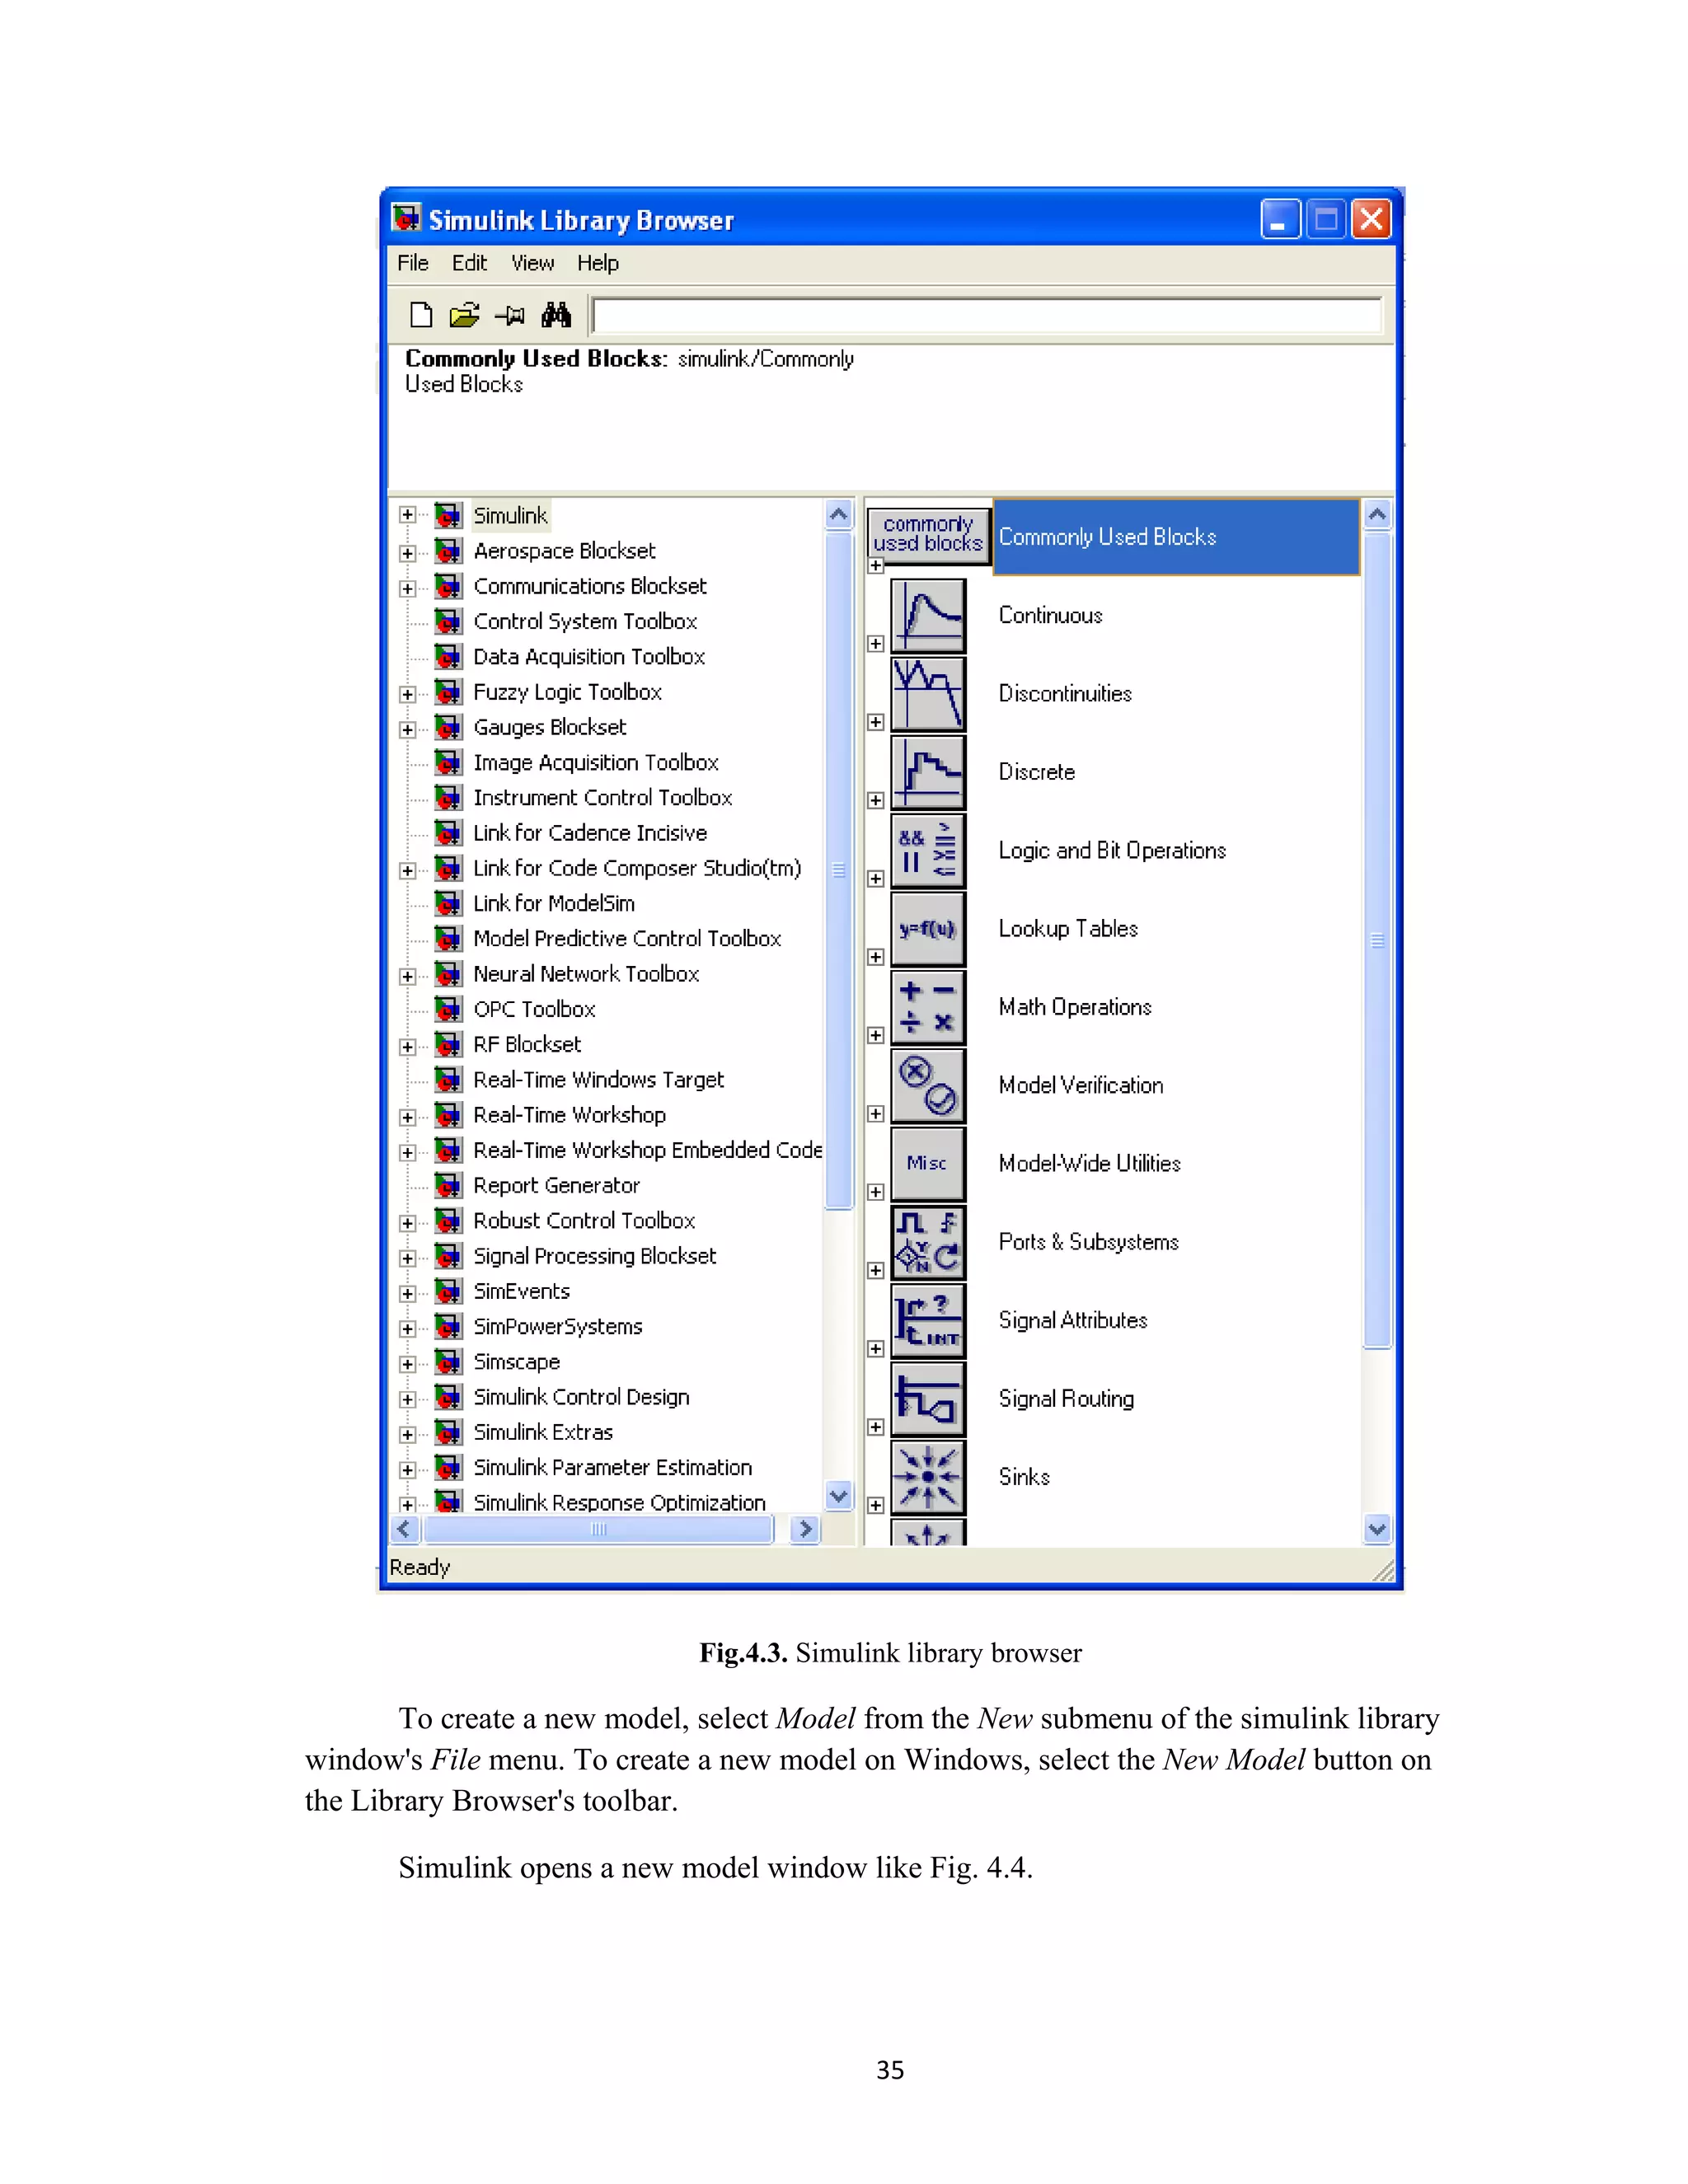Select the Lookup Tables y=f(u) icon
This screenshot has height=2184, width=1688.
(928, 929)
